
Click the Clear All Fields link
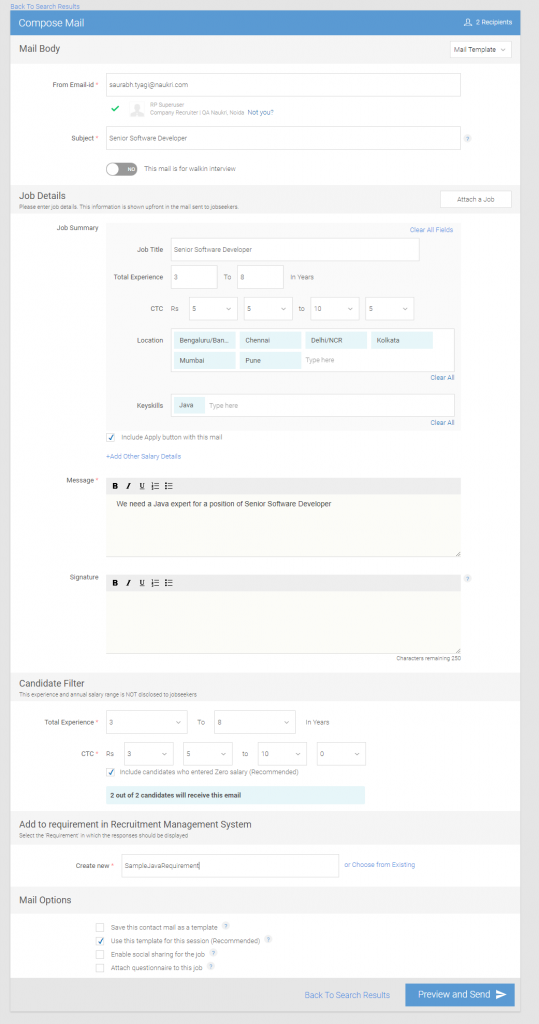tap(431, 230)
